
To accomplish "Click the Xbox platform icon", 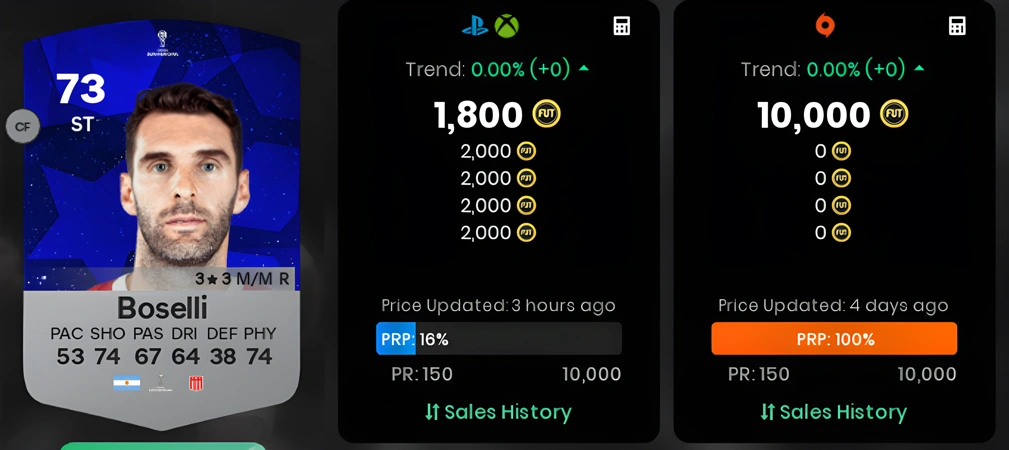I will [506, 26].
